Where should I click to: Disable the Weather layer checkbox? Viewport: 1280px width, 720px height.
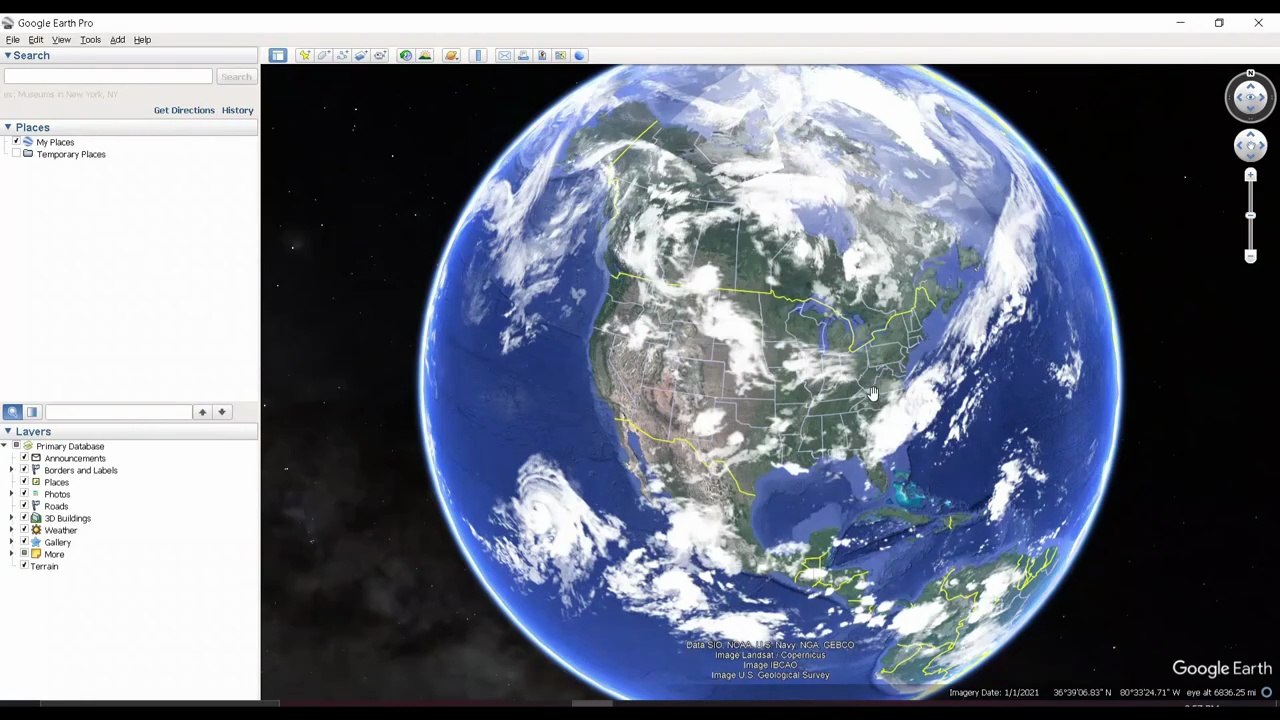pos(24,530)
